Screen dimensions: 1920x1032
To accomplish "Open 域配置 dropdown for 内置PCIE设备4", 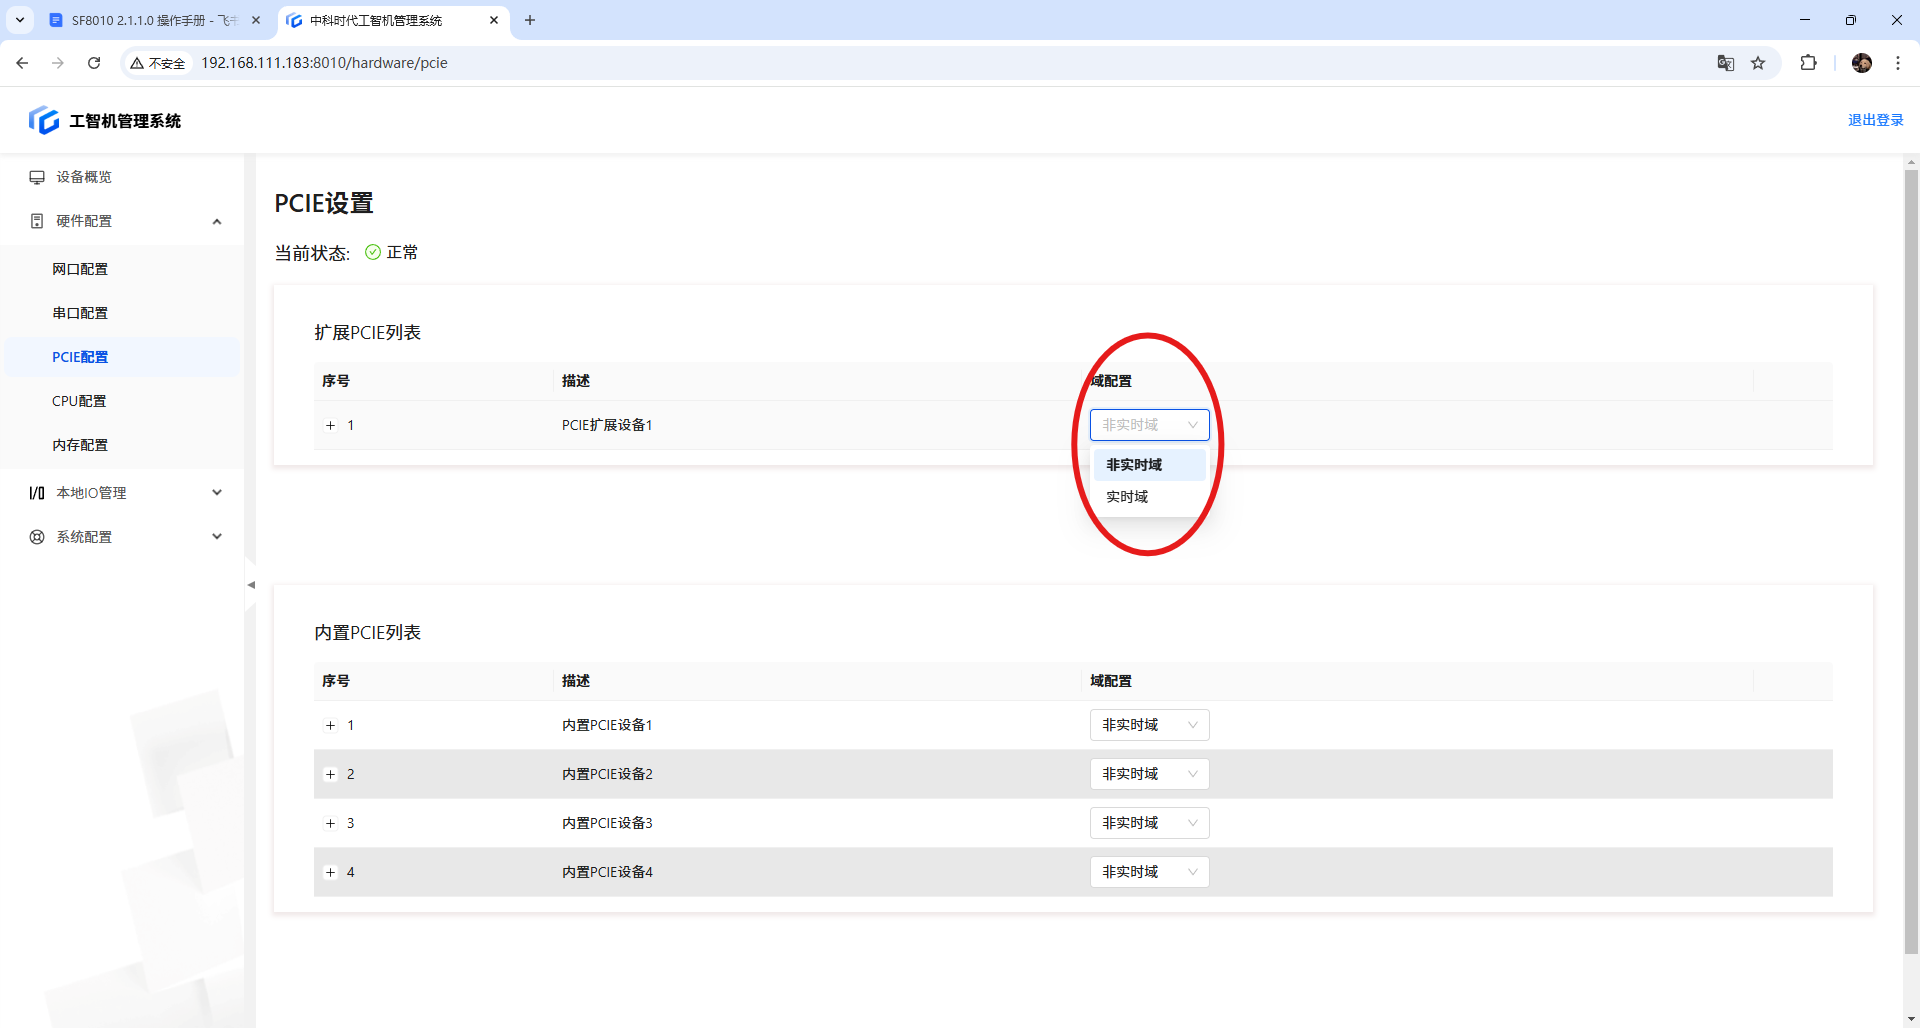I will (x=1149, y=872).
